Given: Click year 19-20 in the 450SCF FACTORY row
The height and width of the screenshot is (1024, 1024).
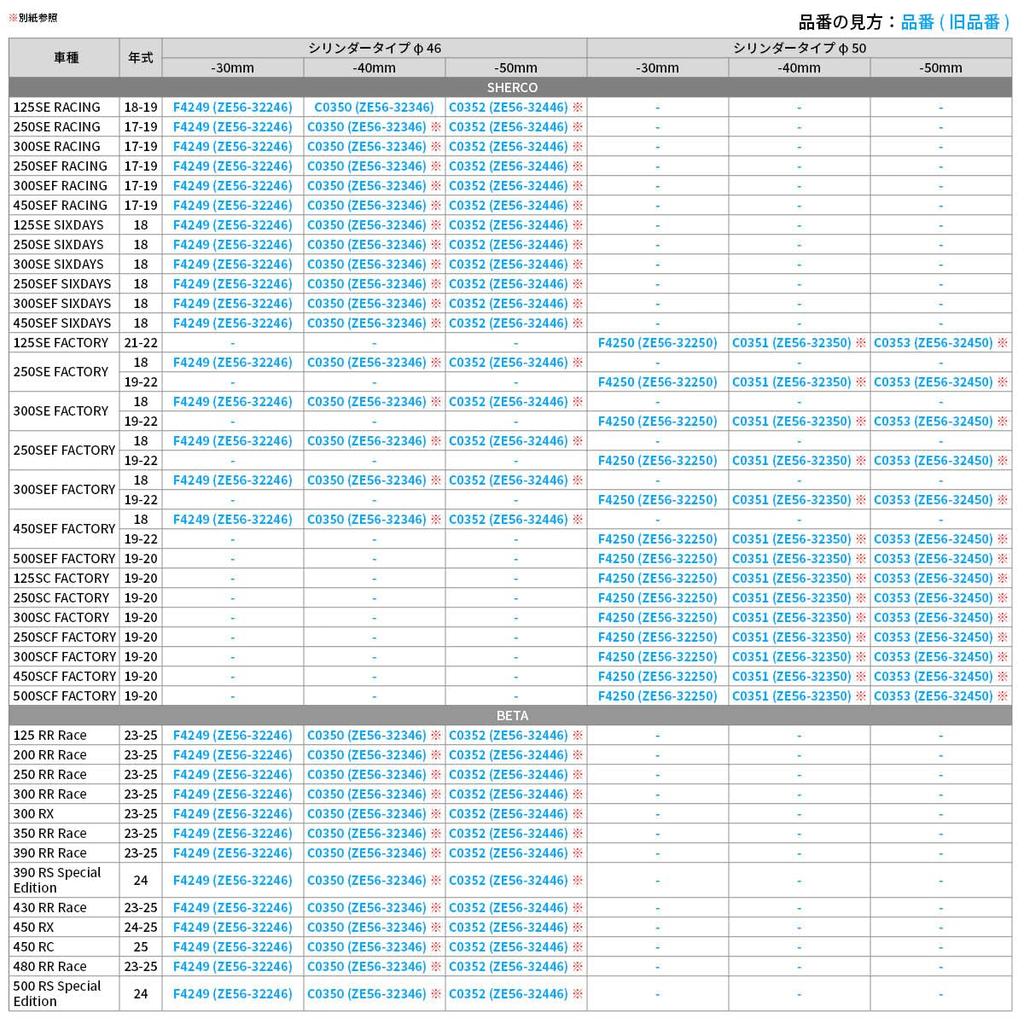Looking at the screenshot, I should pos(140,676).
